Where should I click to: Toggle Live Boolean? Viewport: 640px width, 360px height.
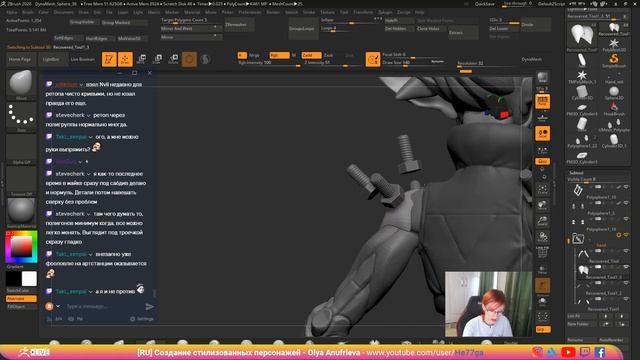(x=83, y=59)
